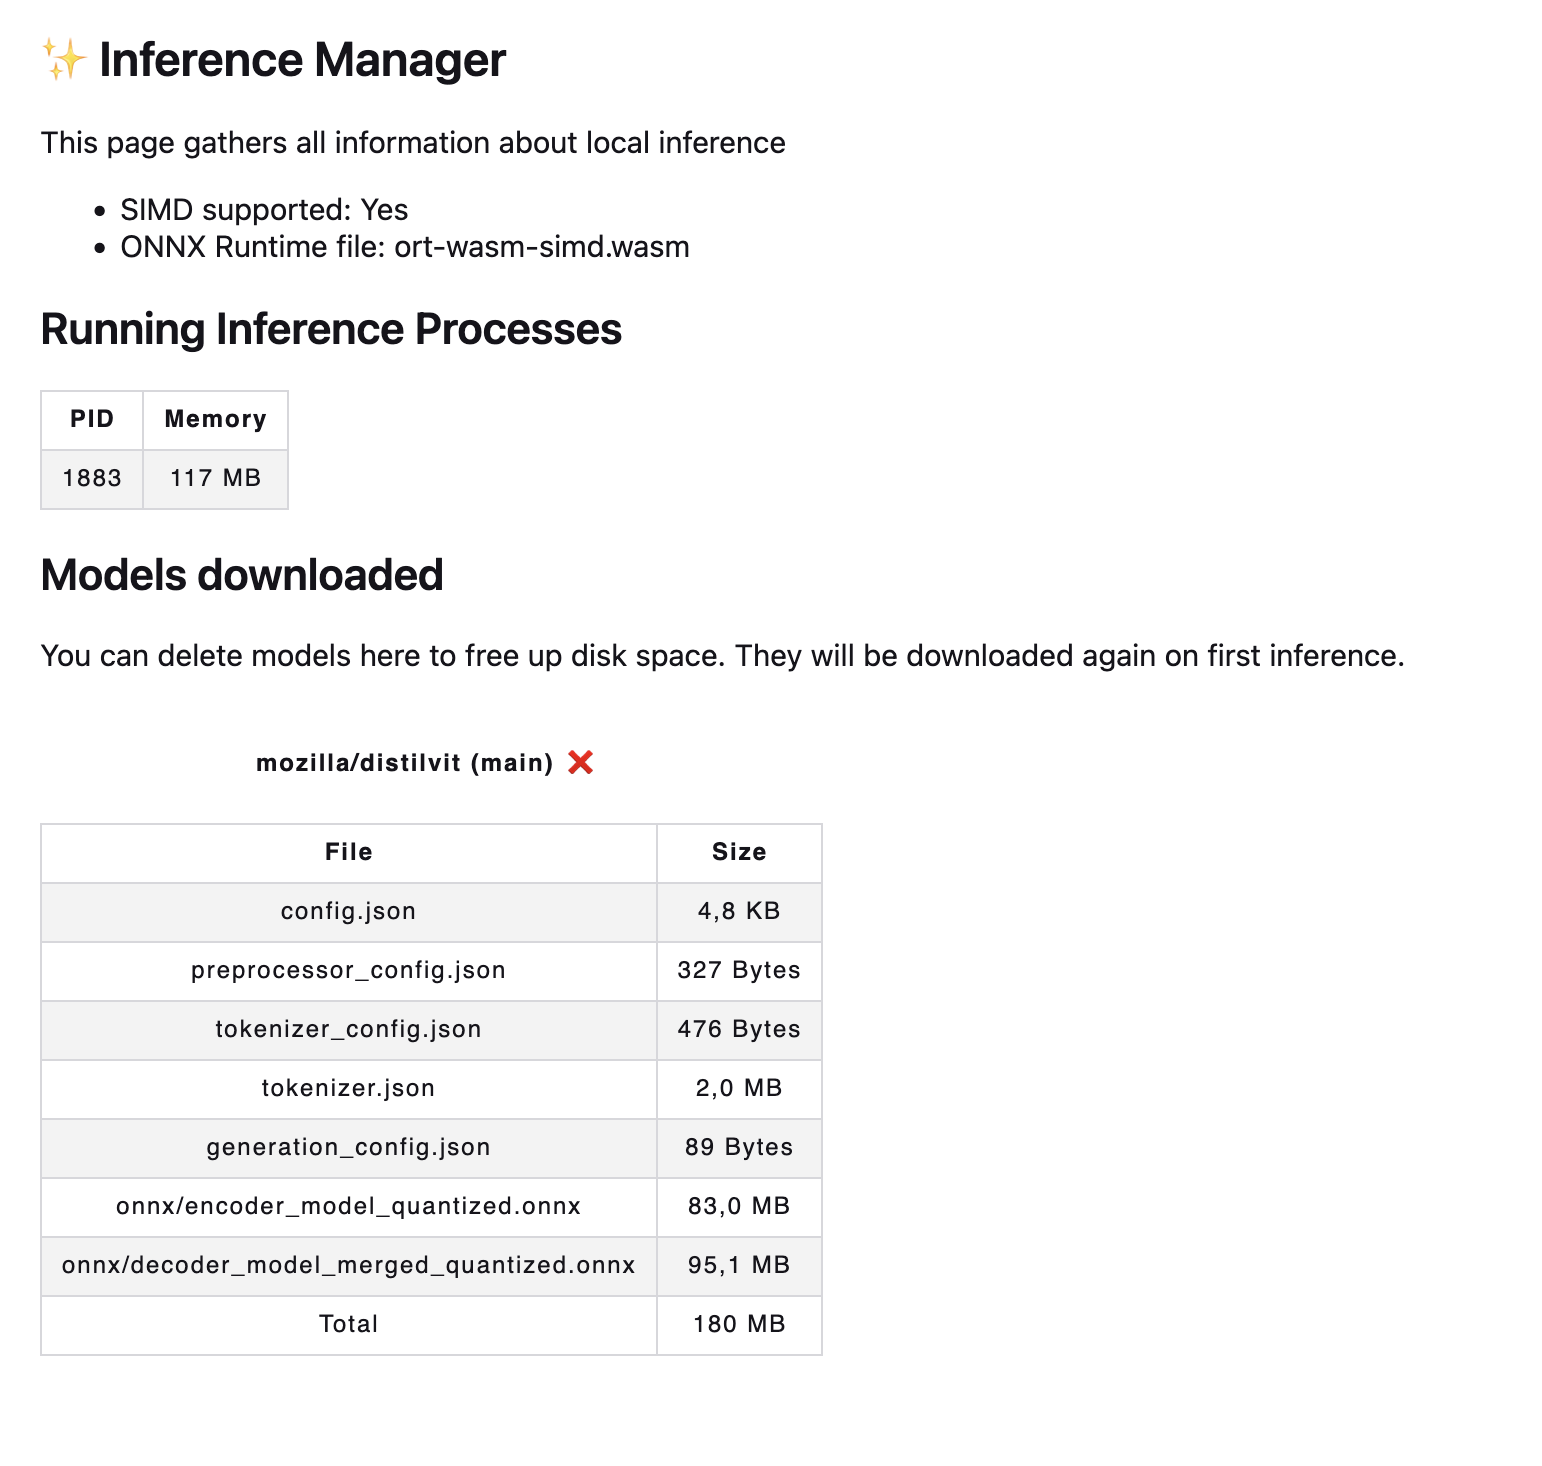
Task: Select the Memory column header
Action: [x=215, y=419]
